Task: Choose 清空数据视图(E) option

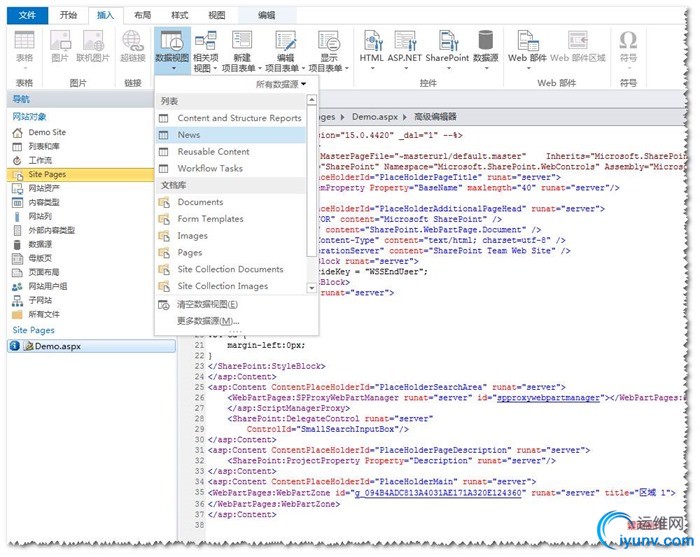Action: (x=237, y=305)
